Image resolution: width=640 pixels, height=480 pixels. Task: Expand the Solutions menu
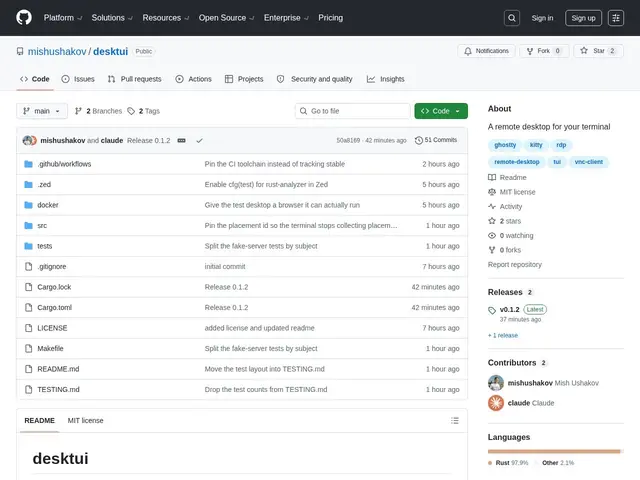point(112,18)
